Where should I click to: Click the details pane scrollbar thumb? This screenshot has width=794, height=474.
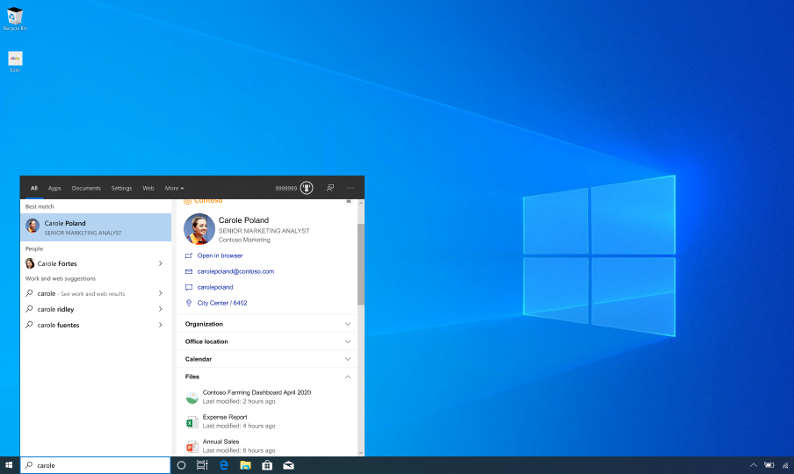click(x=361, y=264)
